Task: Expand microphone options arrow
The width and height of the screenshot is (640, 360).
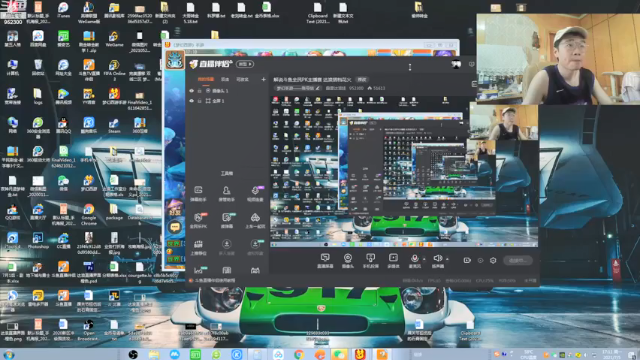Action: click(424, 259)
